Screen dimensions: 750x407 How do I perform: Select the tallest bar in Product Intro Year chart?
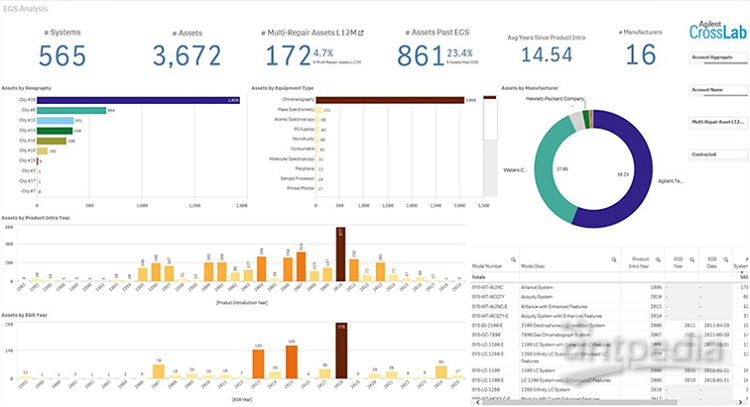[x=340, y=255]
